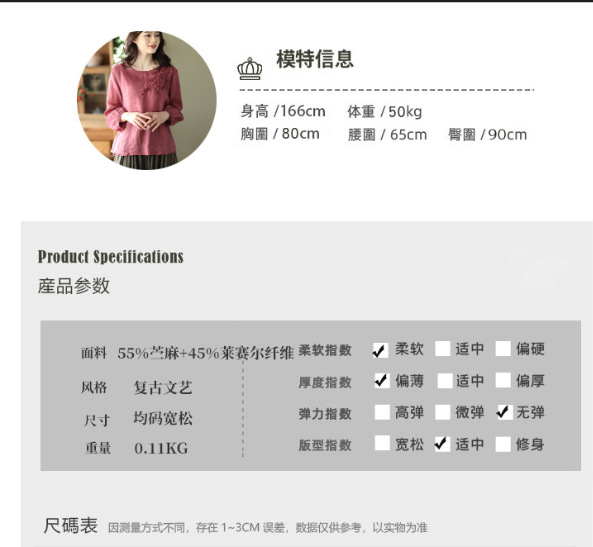Click the 尺碼表 size chart heading
This screenshot has height=547, width=593.
tap(70, 526)
